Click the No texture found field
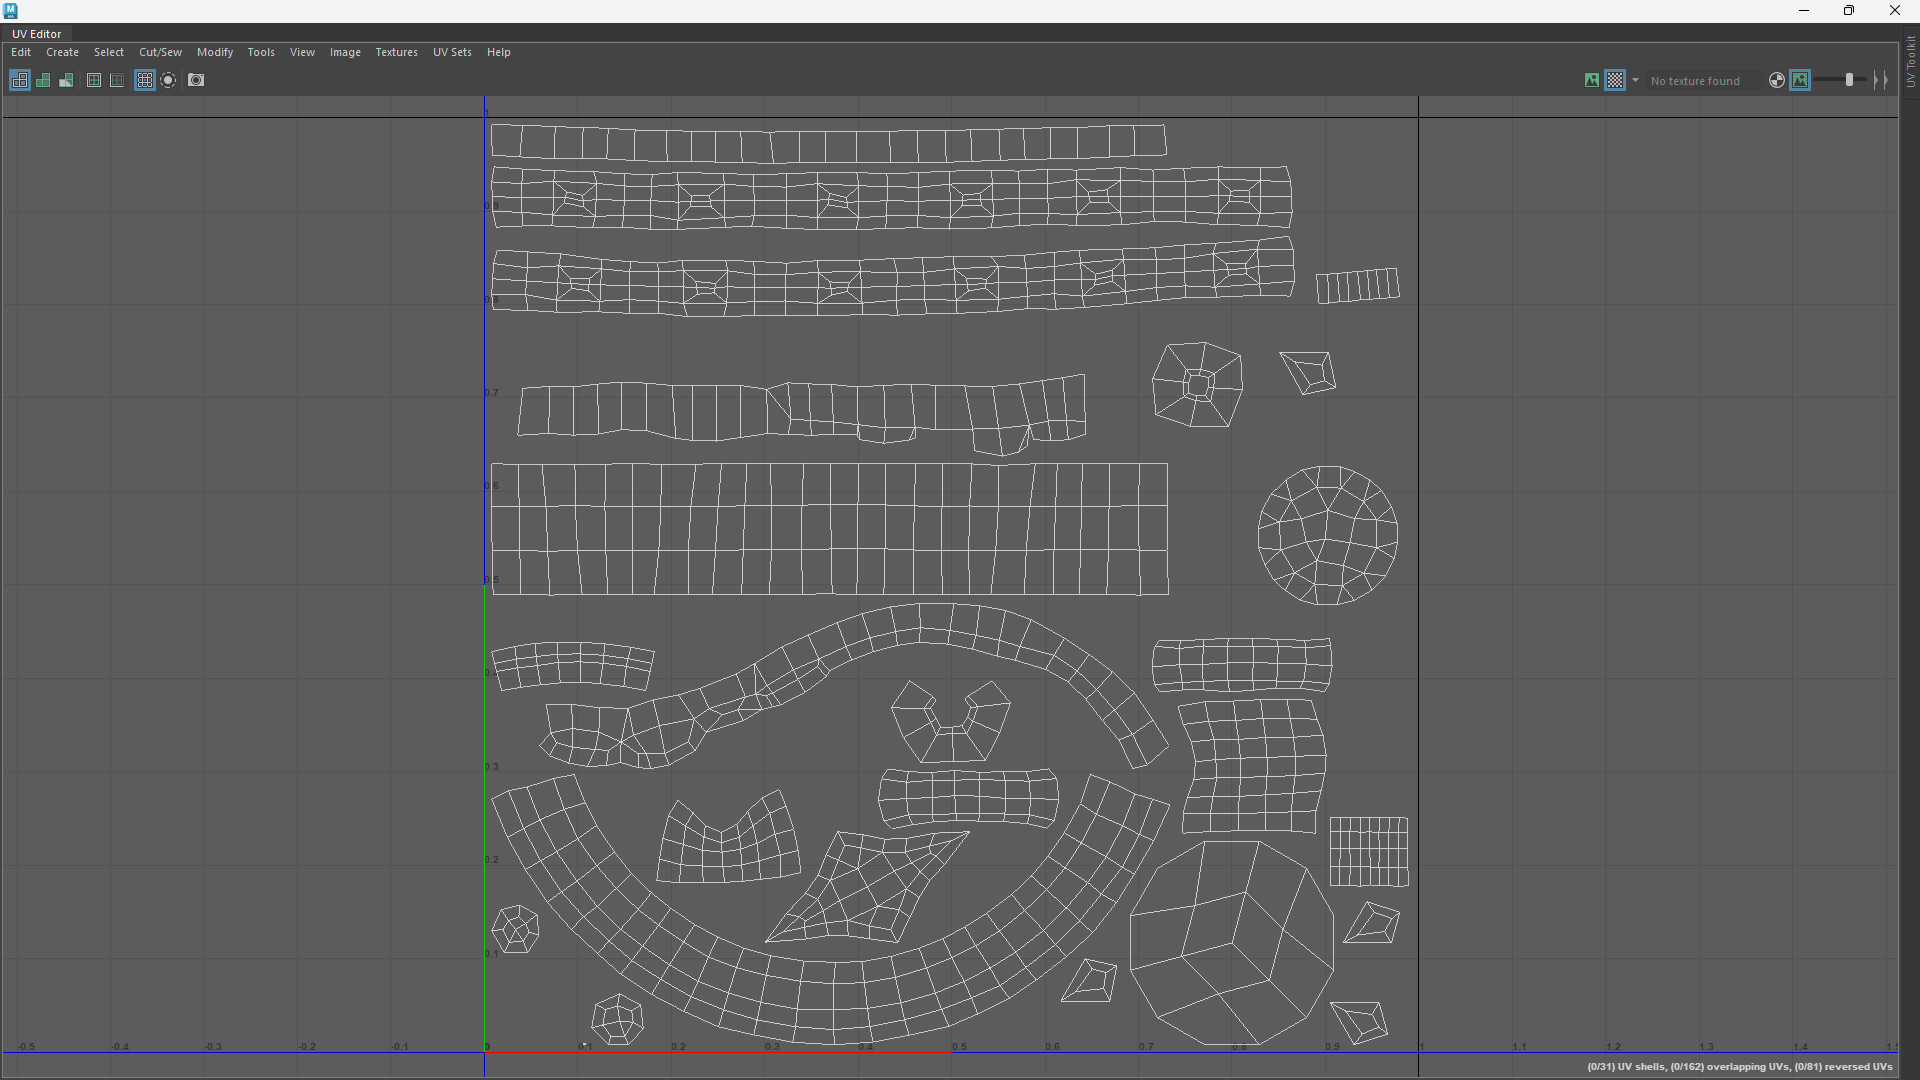The image size is (1920, 1080). coord(1695,81)
